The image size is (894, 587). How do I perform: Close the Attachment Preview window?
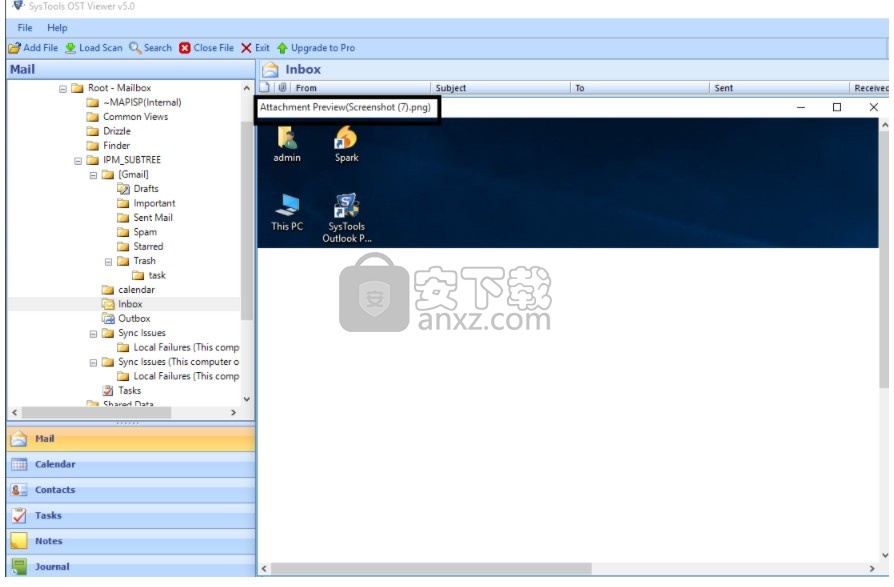click(x=873, y=107)
